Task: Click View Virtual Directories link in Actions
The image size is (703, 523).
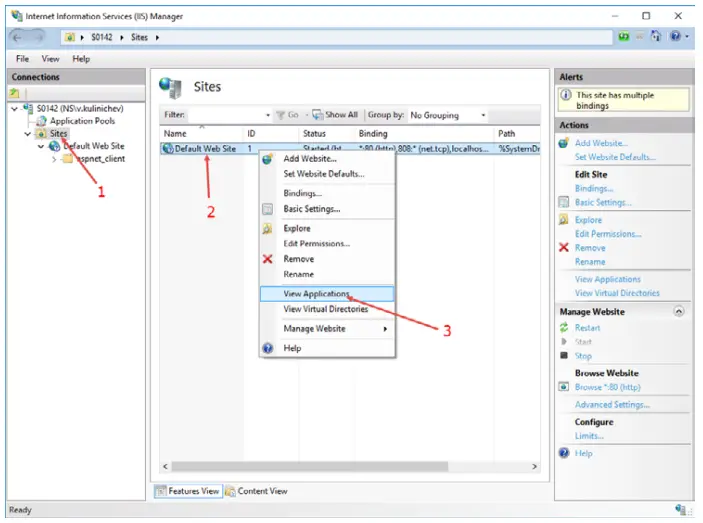Action: pos(617,293)
